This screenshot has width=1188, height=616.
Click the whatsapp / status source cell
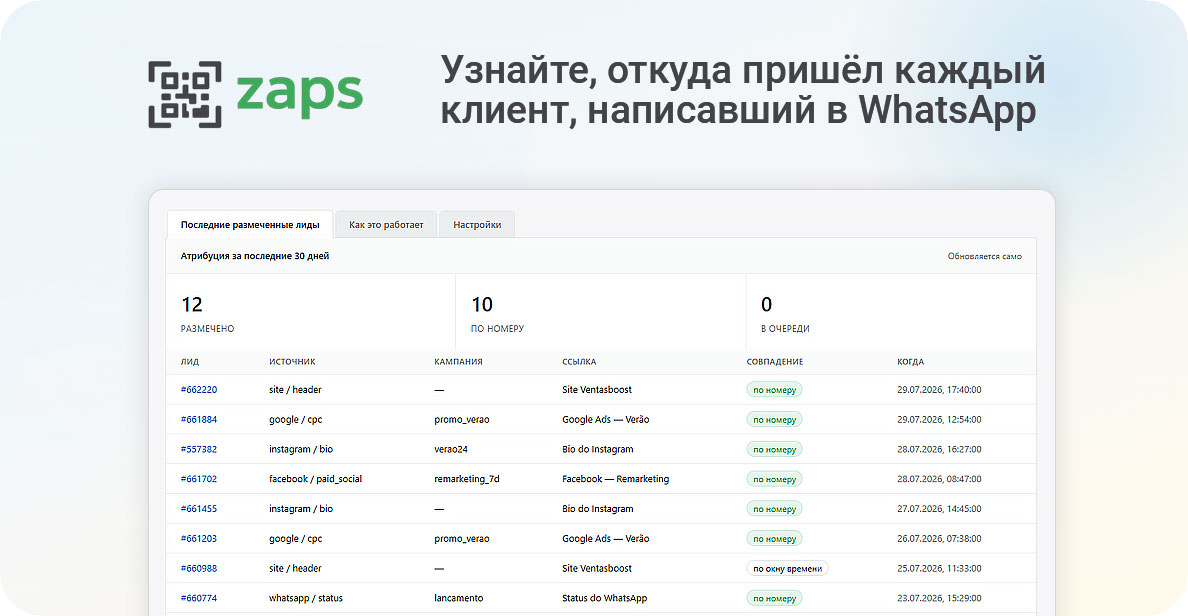[305, 598]
